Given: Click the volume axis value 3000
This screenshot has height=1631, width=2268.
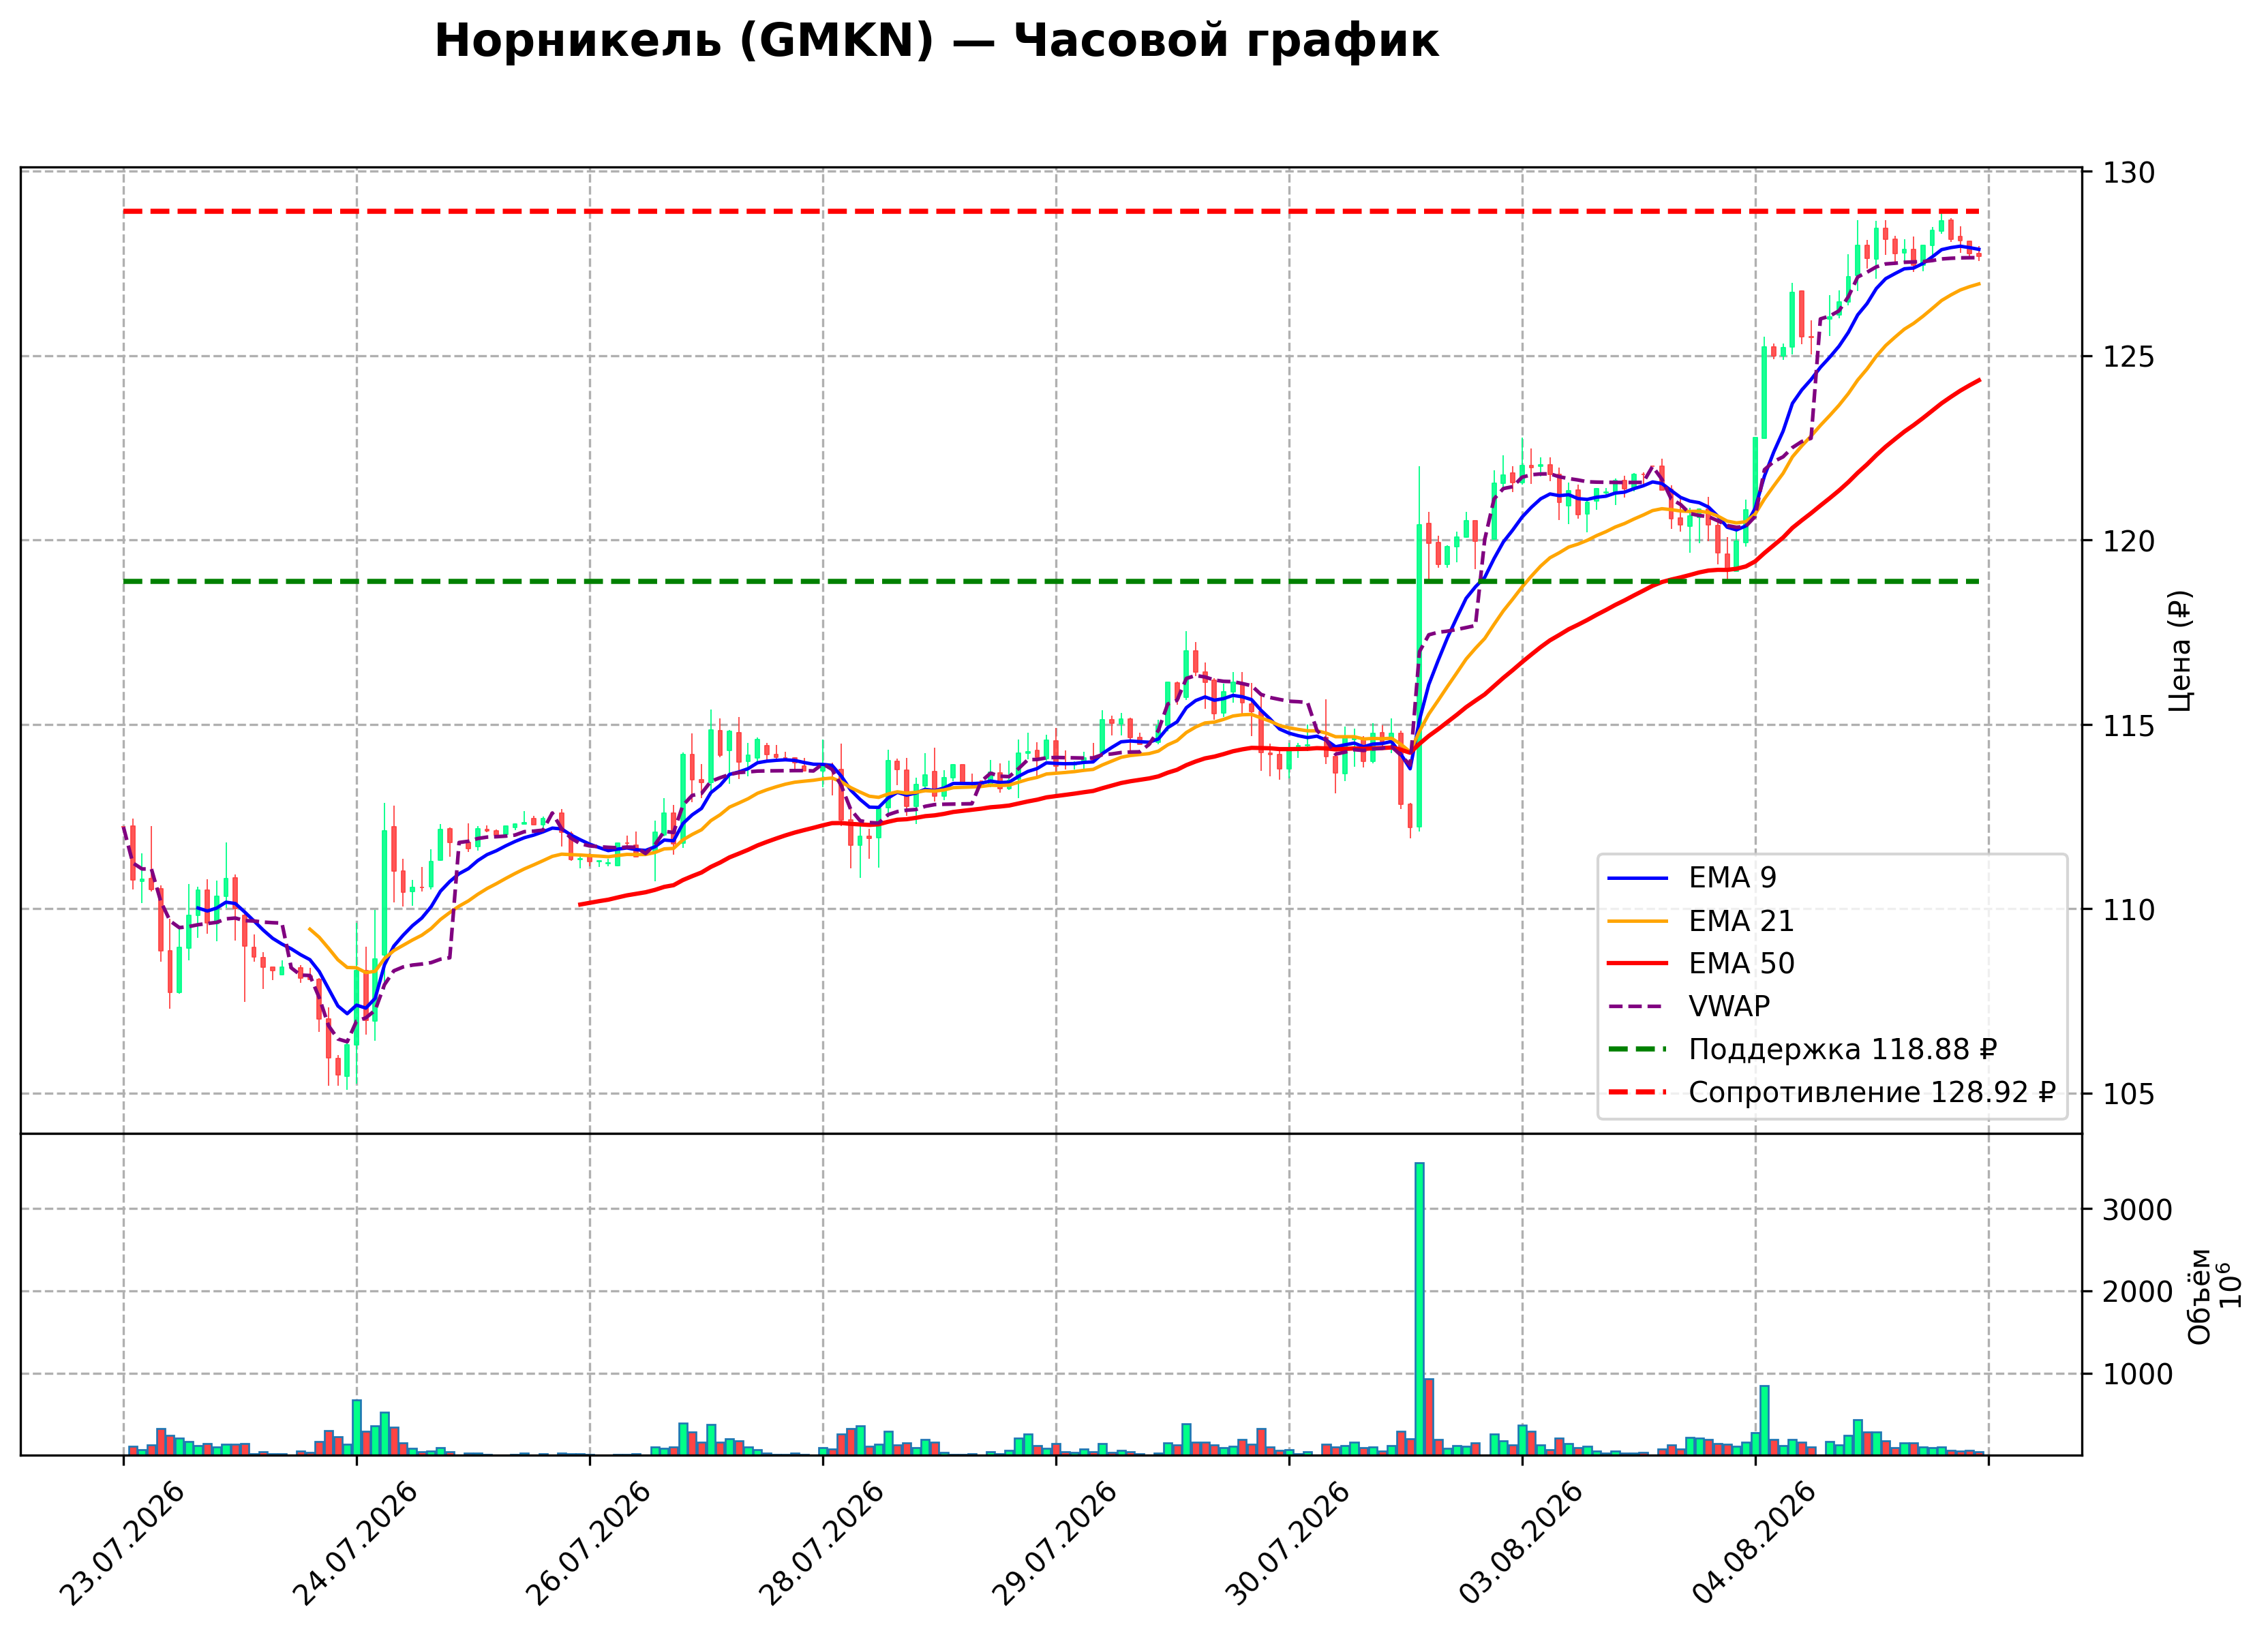Looking at the screenshot, I should (x=2138, y=1210).
